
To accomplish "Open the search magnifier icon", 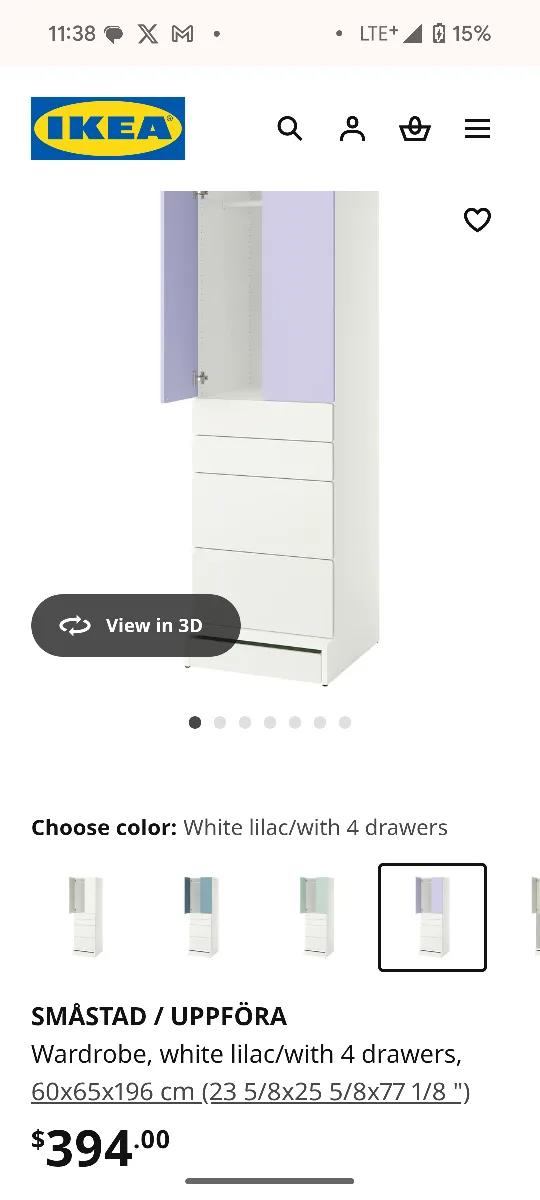I will [x=290, y=129].
